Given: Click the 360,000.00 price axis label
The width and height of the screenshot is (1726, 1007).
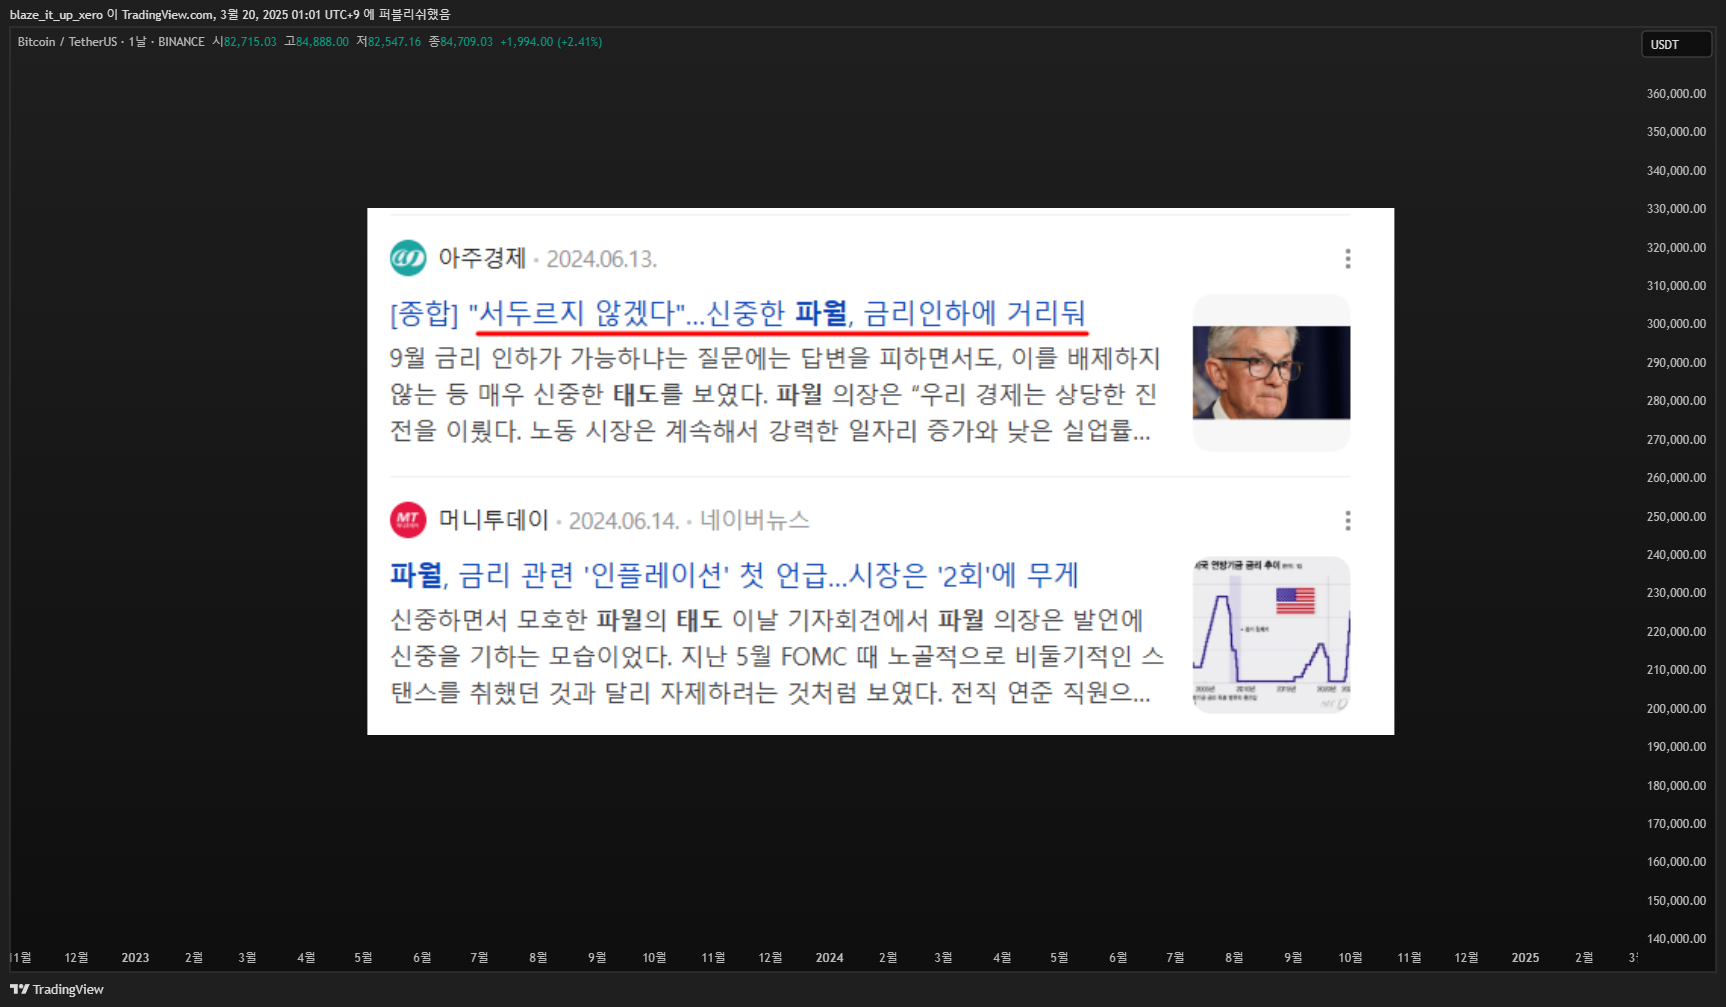Looking at the screenshot, I should (1676, 94).
